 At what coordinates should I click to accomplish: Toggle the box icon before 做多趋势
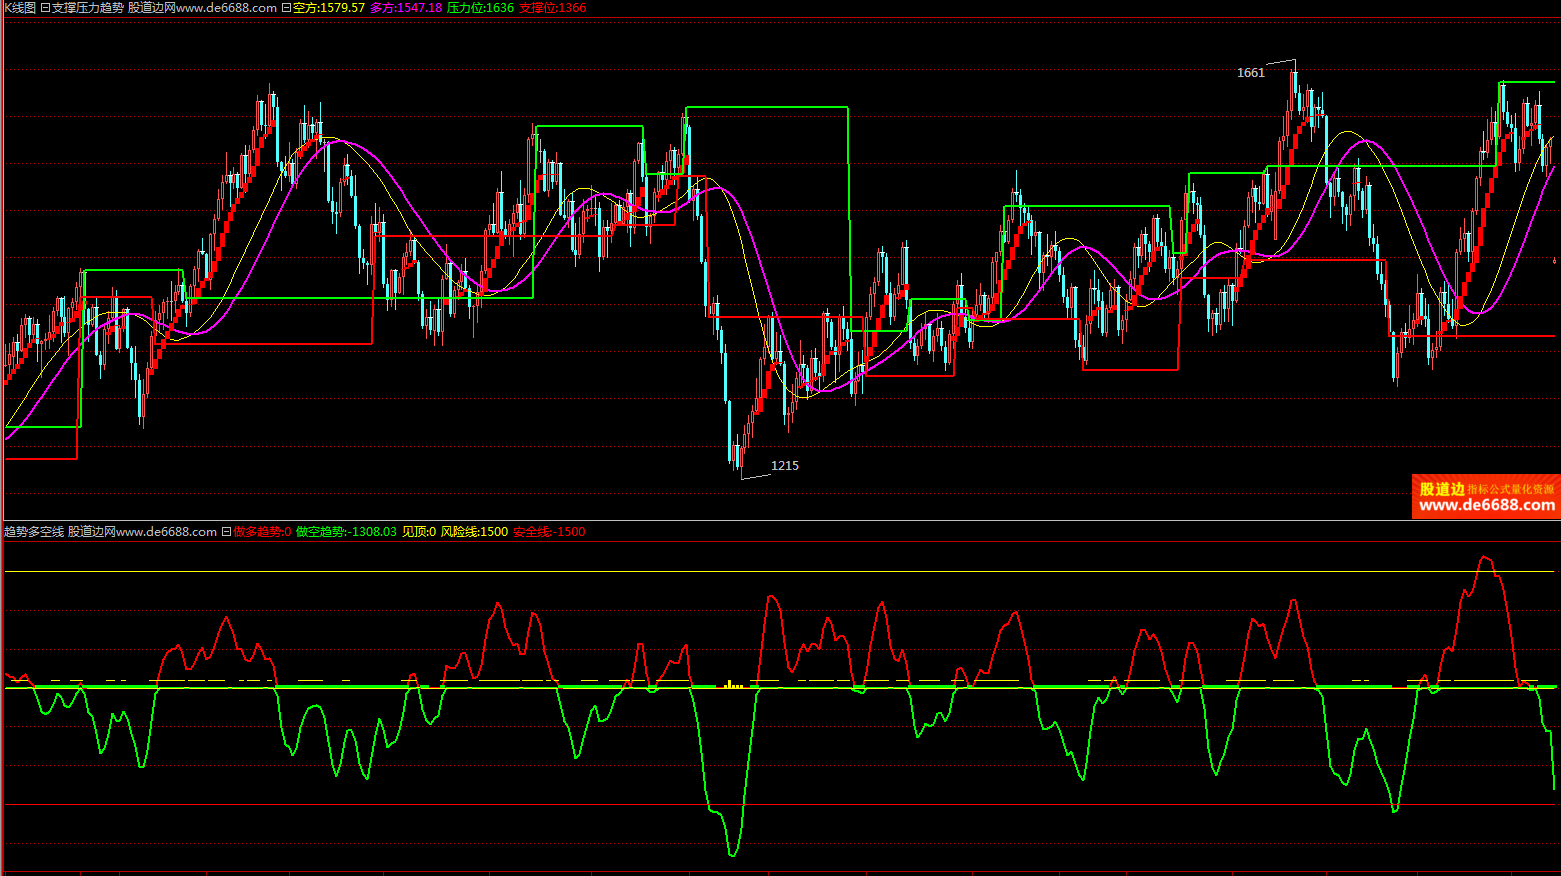point(226,532)
